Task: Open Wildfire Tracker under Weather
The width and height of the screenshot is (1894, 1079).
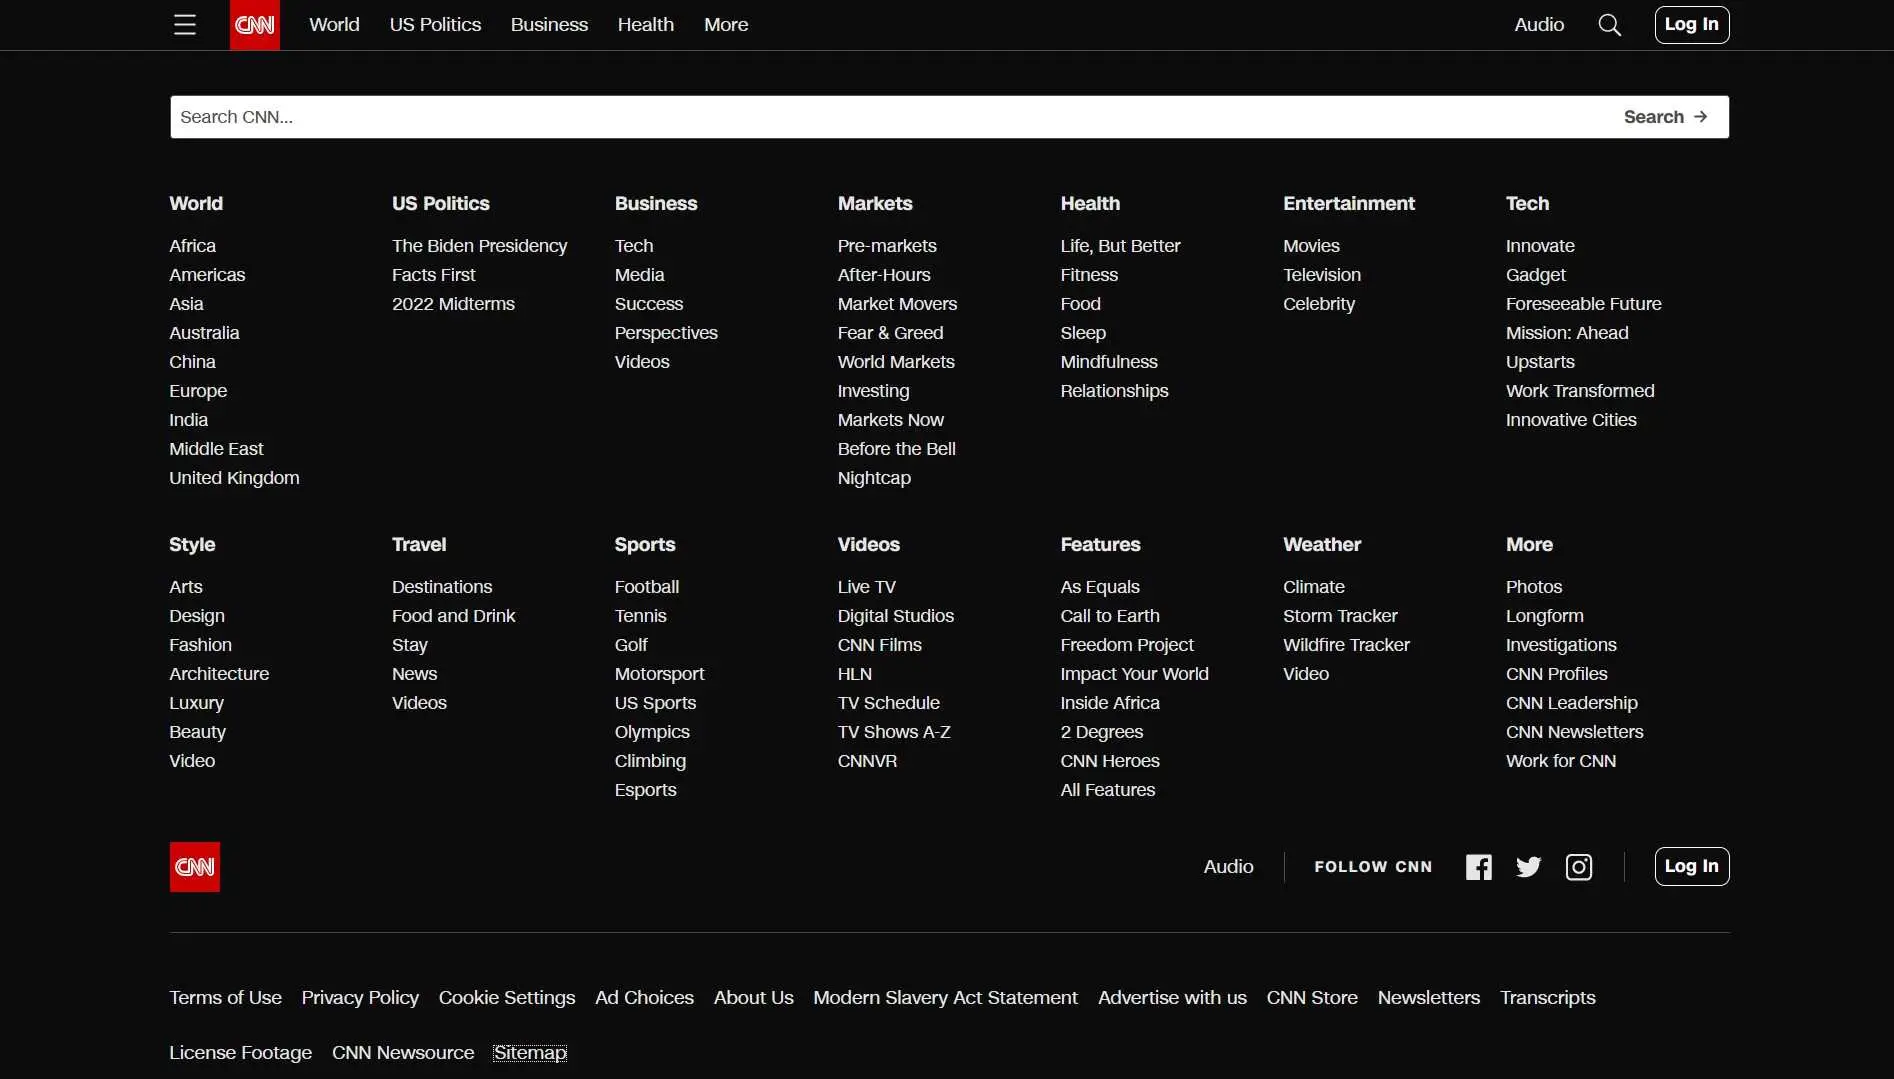Action: [x=1345, y=644]
